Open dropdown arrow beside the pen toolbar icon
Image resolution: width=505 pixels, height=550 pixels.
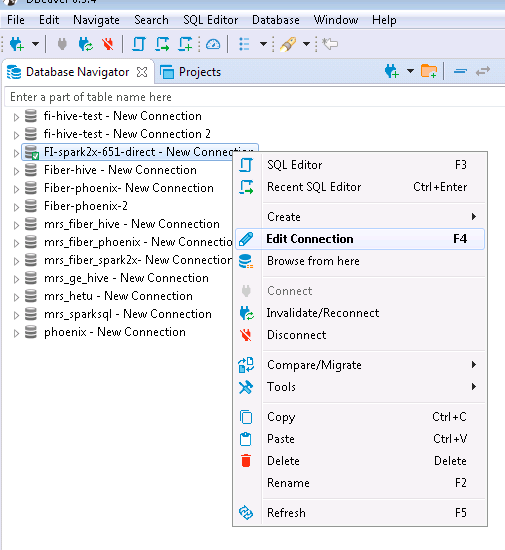click(x=307, y=44)
